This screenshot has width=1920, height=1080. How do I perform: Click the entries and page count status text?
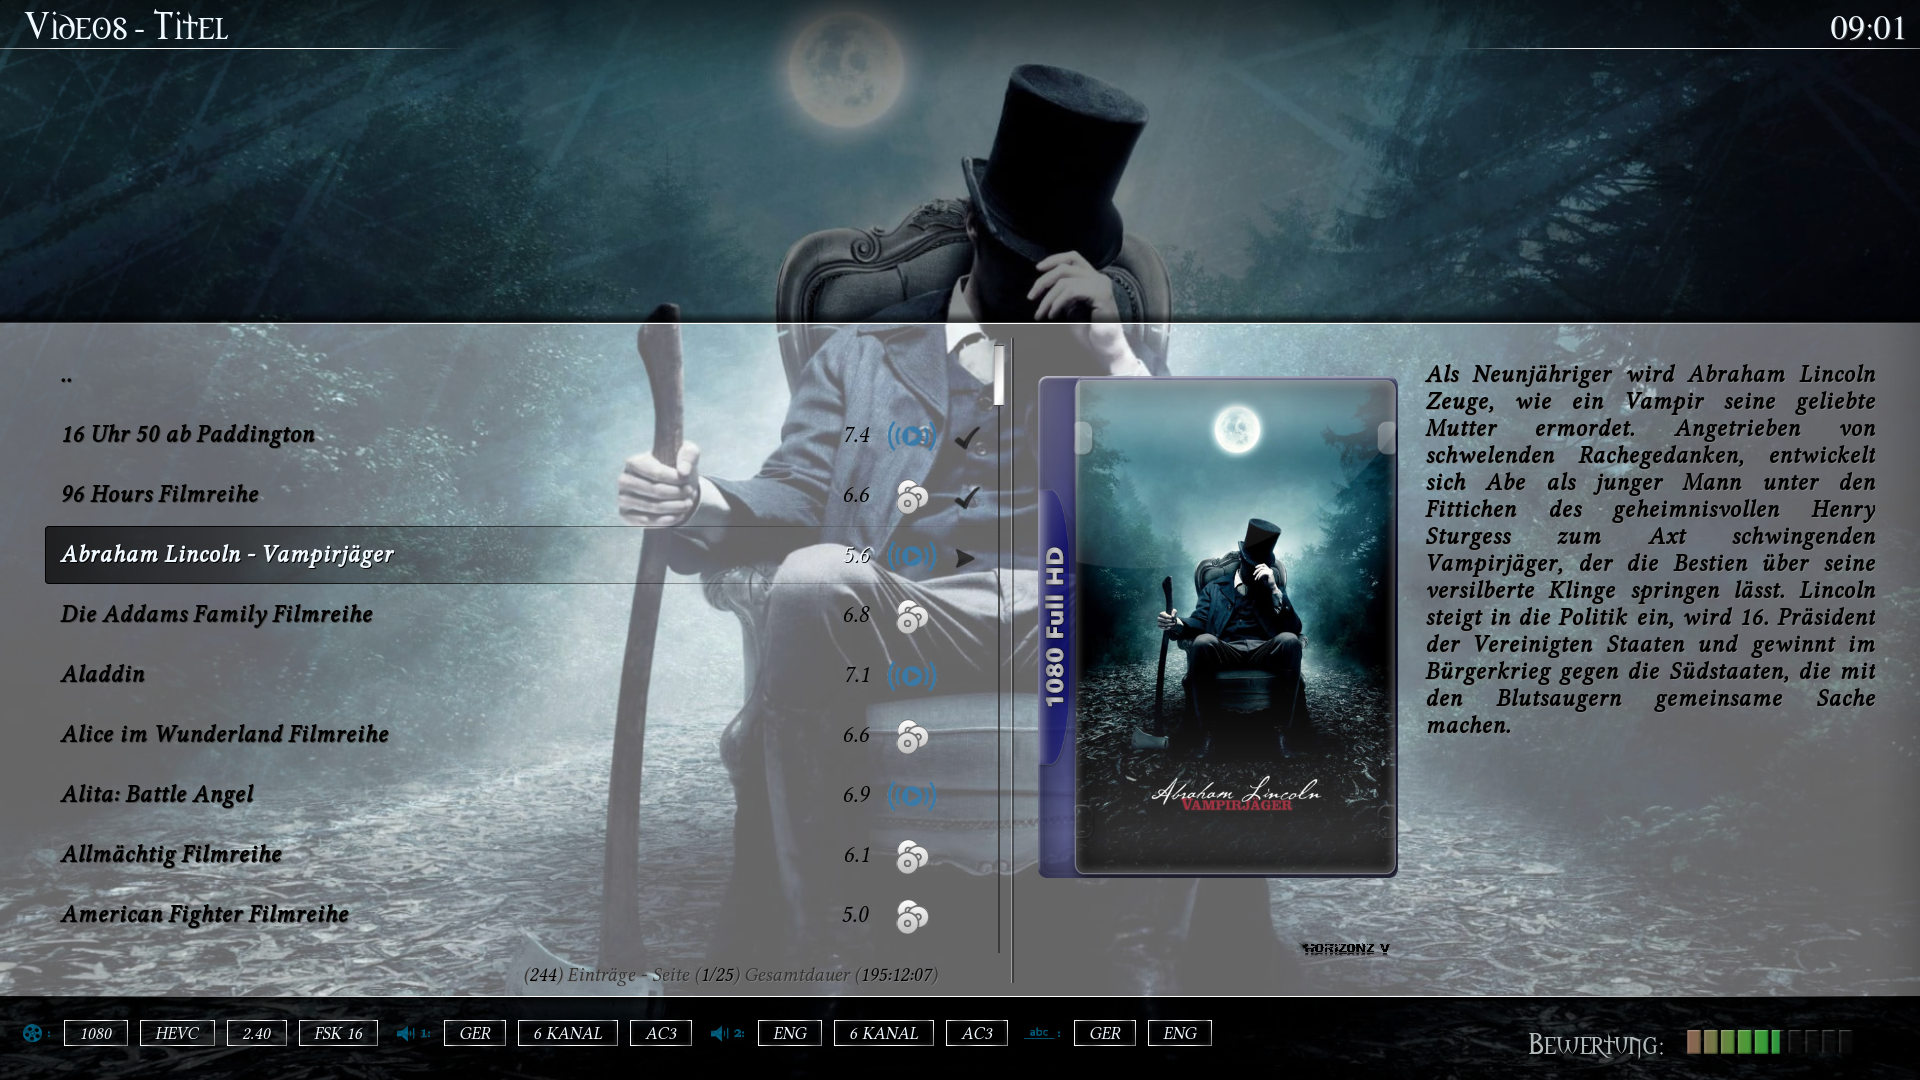point(731,975)
